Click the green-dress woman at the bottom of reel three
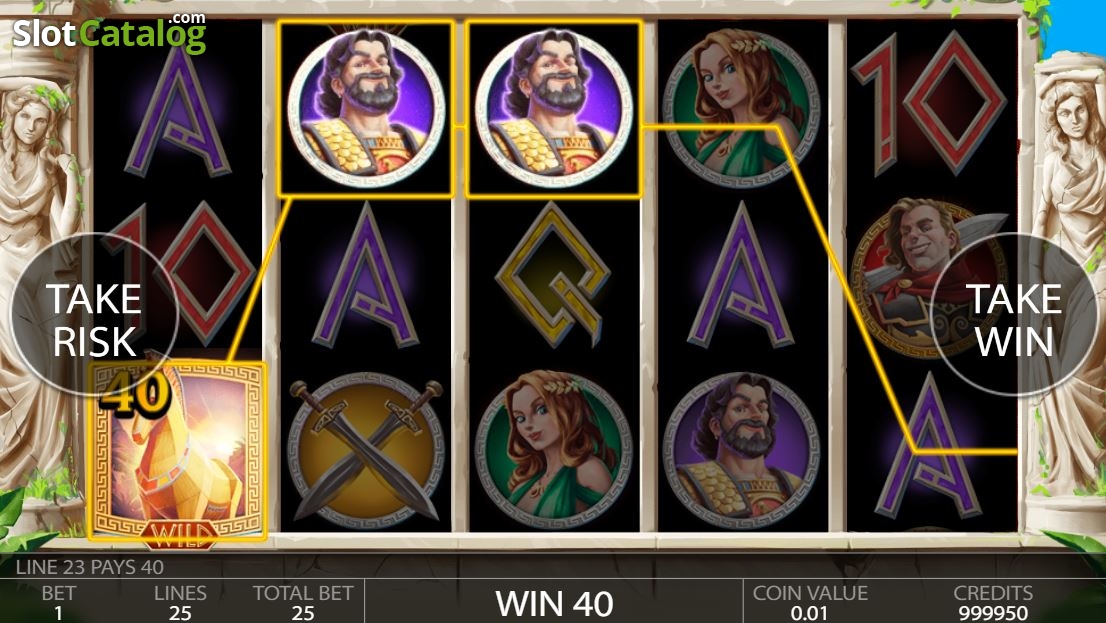 pos(554,452)
